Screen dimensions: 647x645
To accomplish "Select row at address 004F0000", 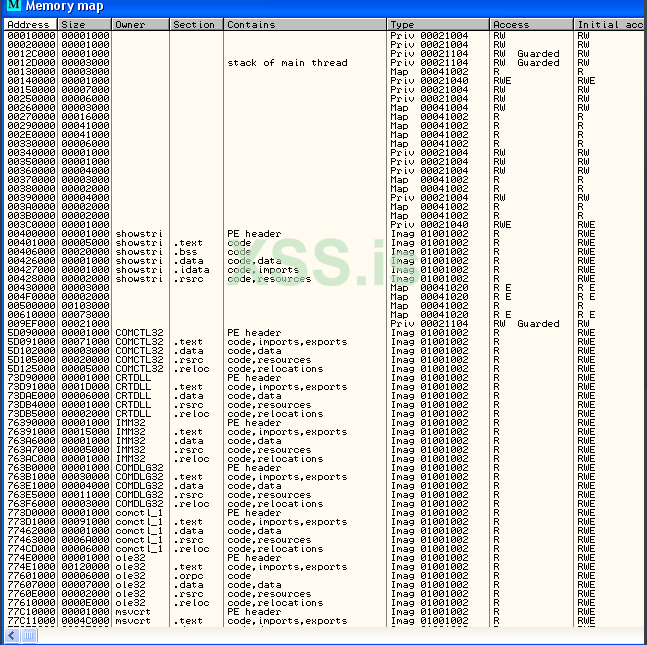I will point(324,297).
